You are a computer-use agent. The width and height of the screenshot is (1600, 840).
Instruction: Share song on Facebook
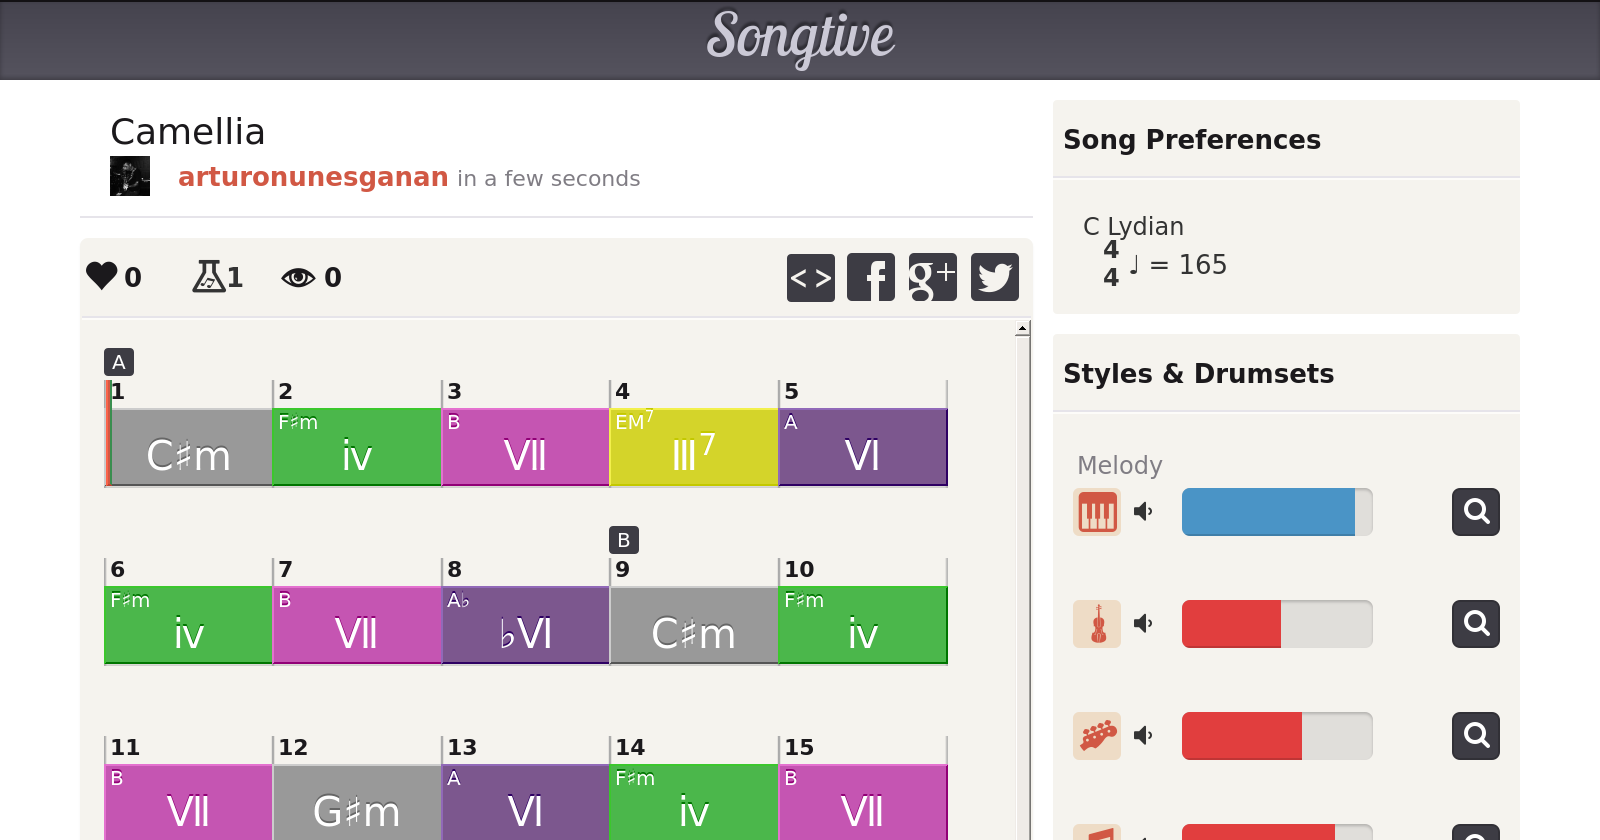[871, 277]
